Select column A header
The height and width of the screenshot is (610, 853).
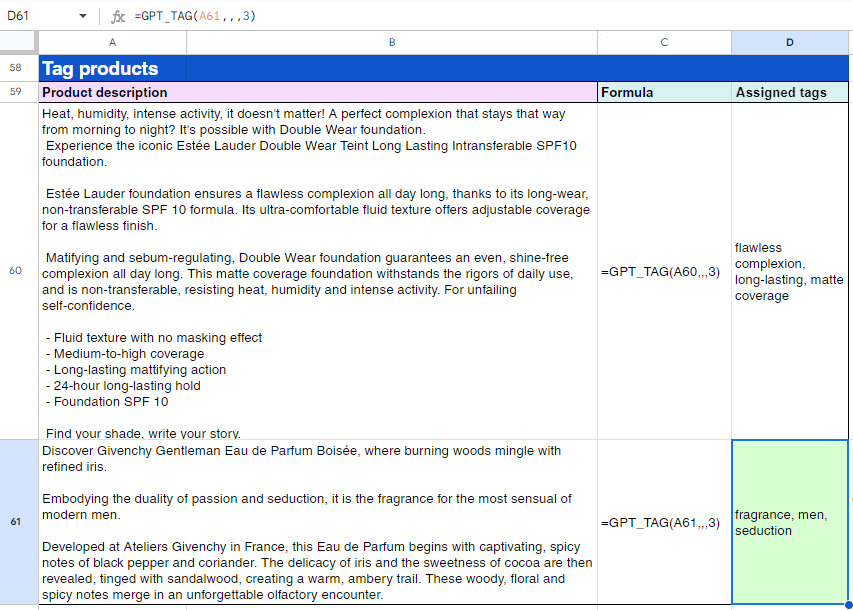(112, 42)
